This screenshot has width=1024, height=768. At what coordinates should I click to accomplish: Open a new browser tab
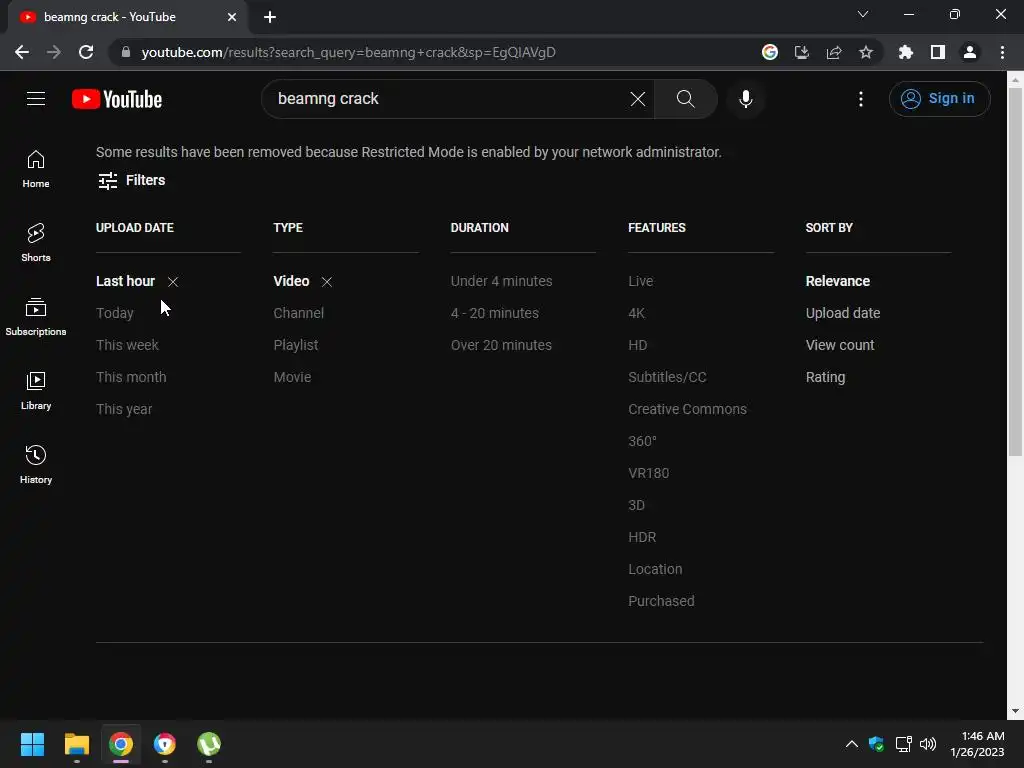coord(270,17)
